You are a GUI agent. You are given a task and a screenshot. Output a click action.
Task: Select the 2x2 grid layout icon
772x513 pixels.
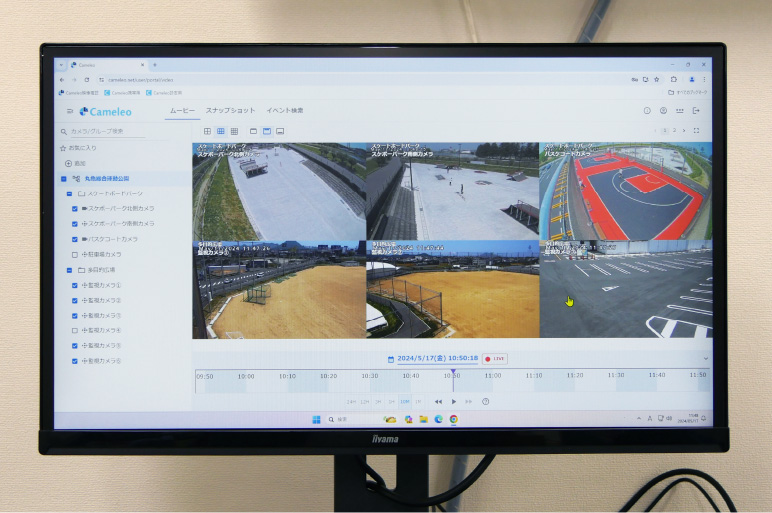tap(208, 131)
